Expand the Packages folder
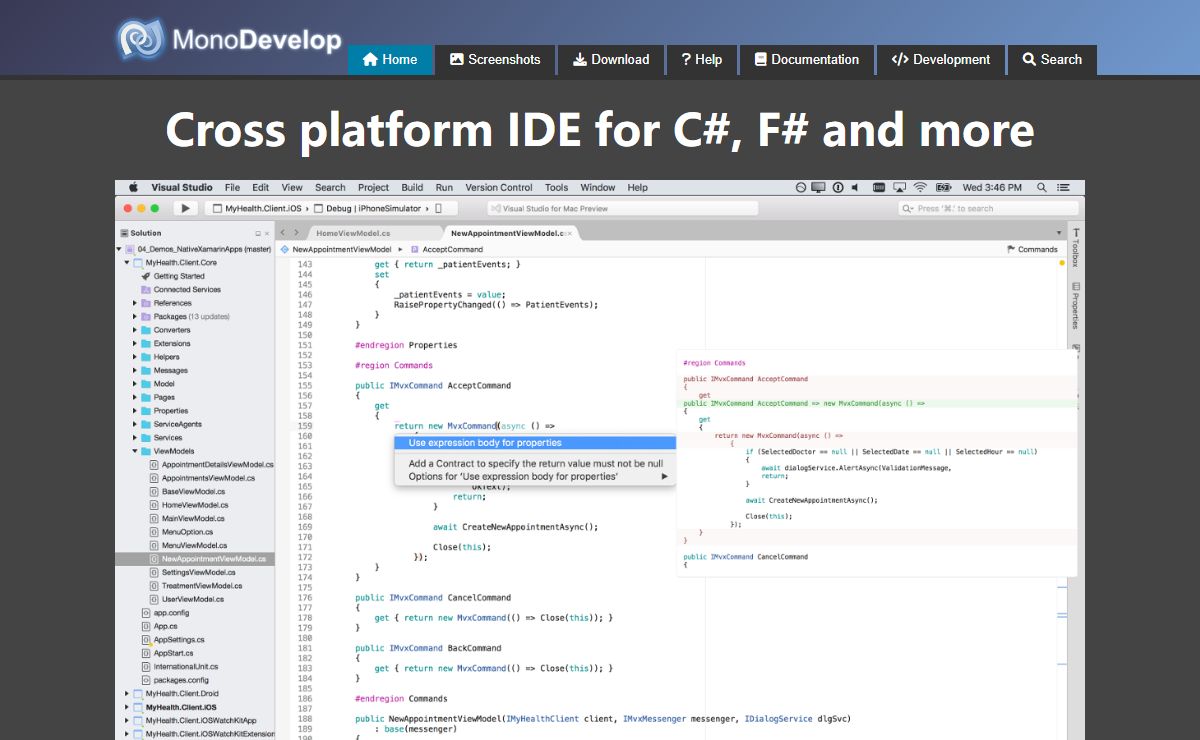The height and width of the screenshot is (740, 1200). 134,316
